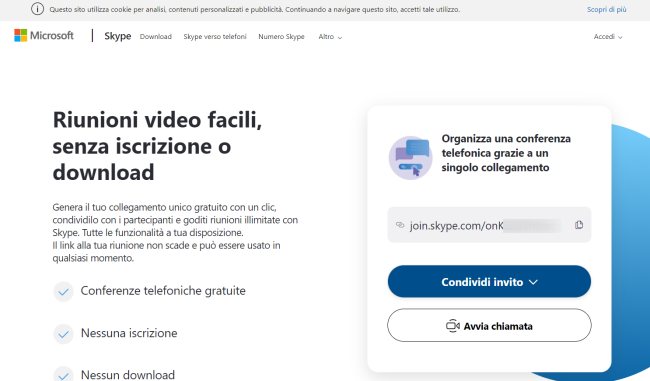
Task: Click the Microsoft logo
Action: [x=44, y=36]
